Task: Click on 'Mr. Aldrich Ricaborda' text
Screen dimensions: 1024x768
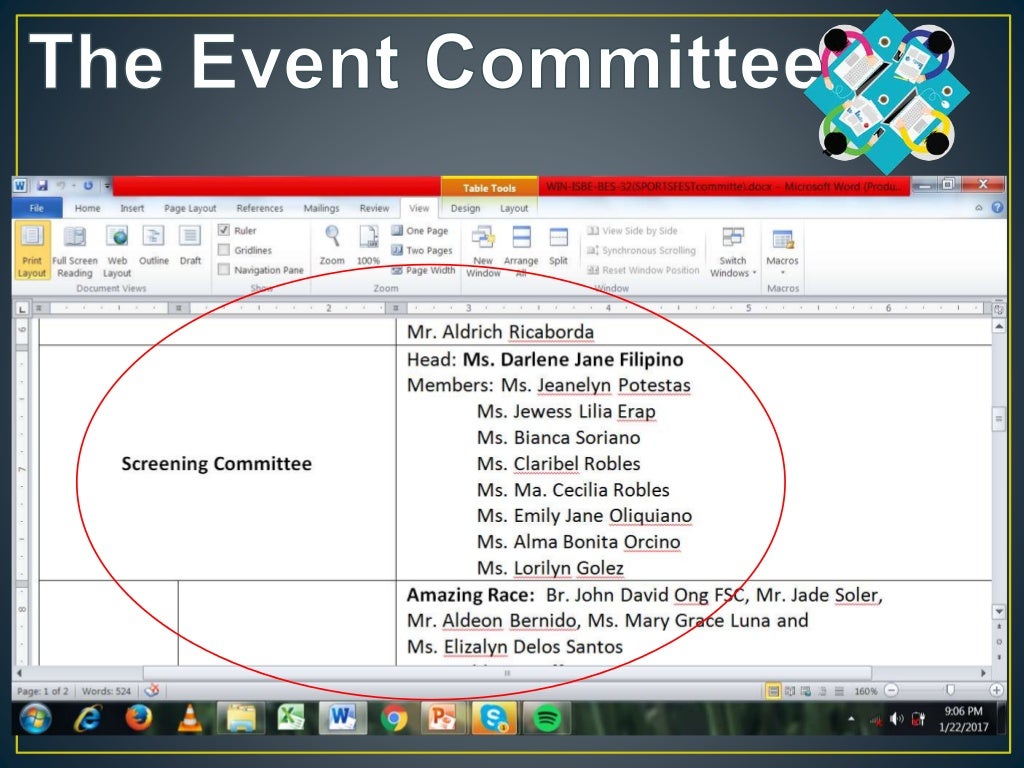Action: [x=500, y=332]
